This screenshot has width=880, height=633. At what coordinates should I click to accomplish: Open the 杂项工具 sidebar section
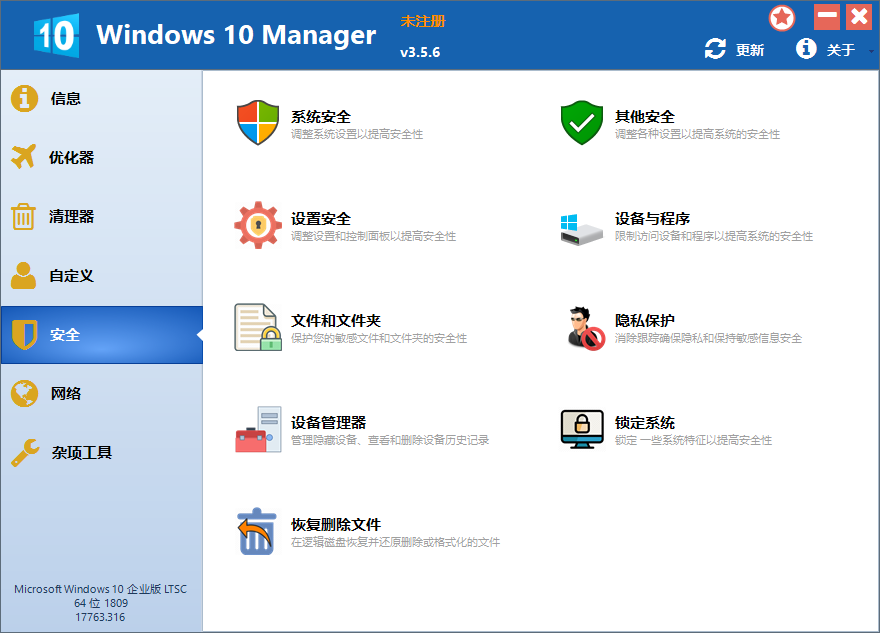point(81,453)
